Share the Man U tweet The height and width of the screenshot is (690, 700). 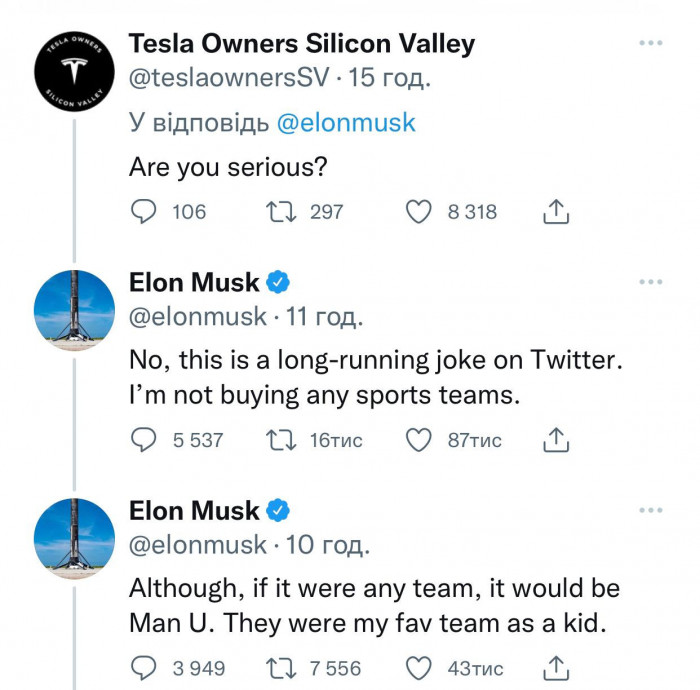(556, 668)
